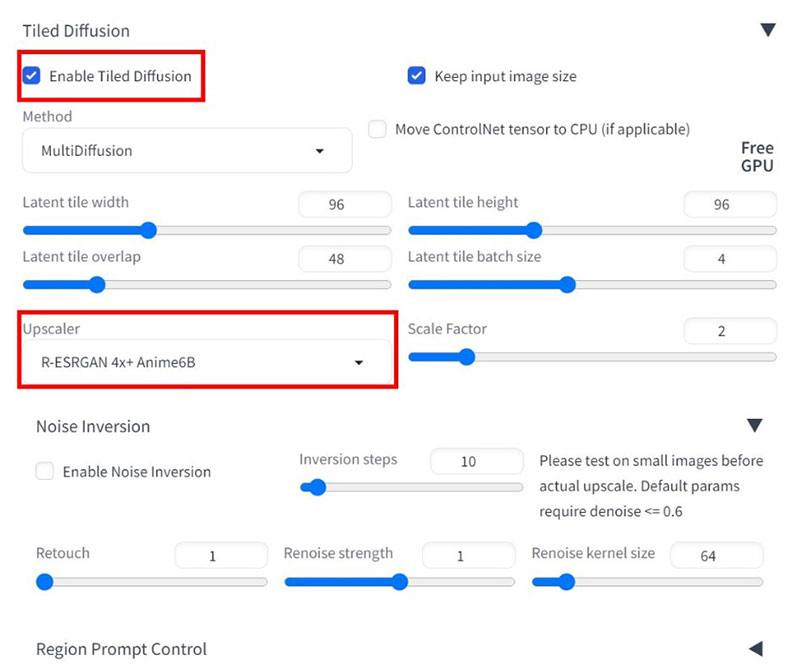Enable Move ControlNet tensor to CPU
Screen dimensions: 800x671
click(377, 129)
